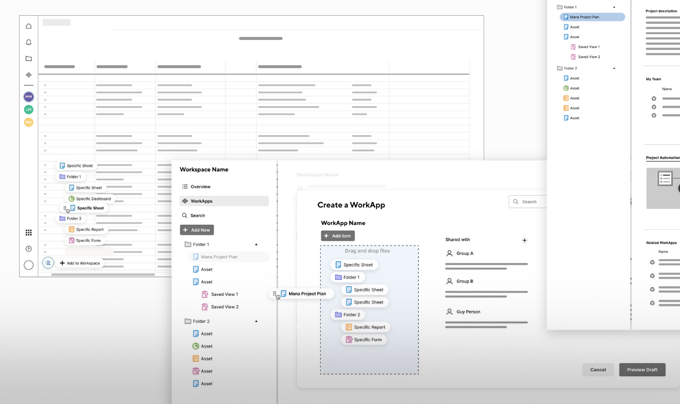Click the pink form Asset icon in Folder 2
This screenshot has width=680, height=404.
click(196, 371)
